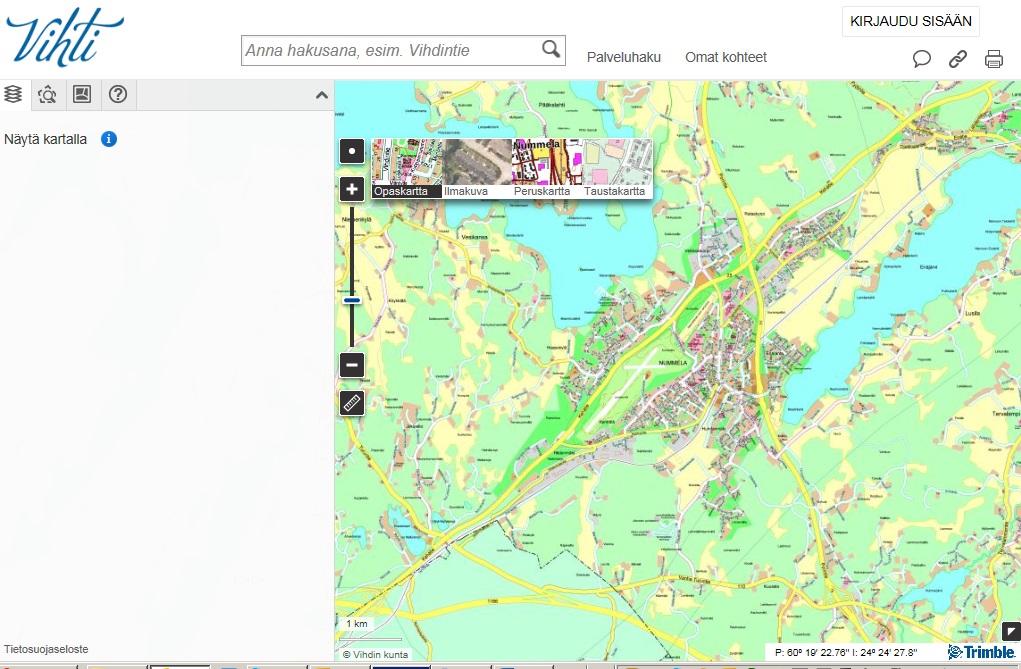Click the print map printer icon
Screen dimensions: 1021x669
point(994,59)
